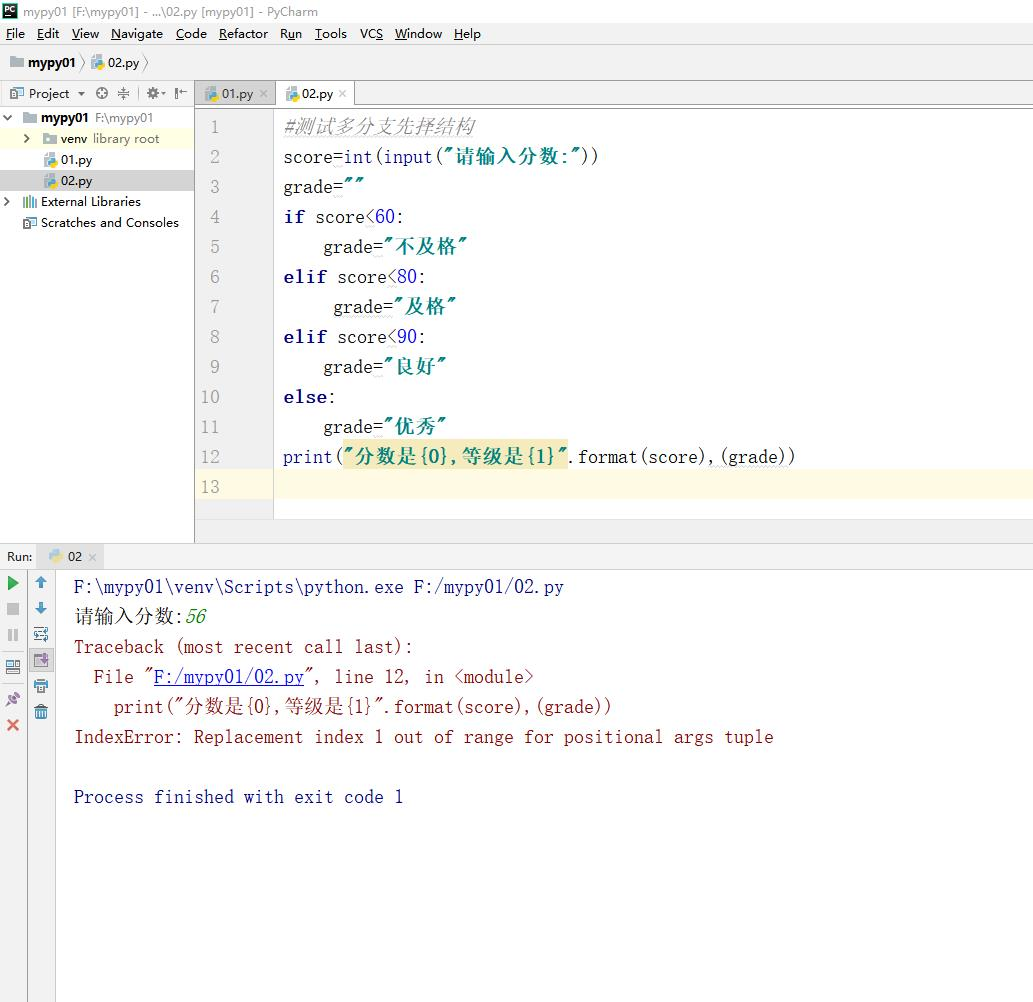The width and height of the screenshot is (1033, 1002).
Task: Close Run panel with the red X icon
Action: (13, 725)
